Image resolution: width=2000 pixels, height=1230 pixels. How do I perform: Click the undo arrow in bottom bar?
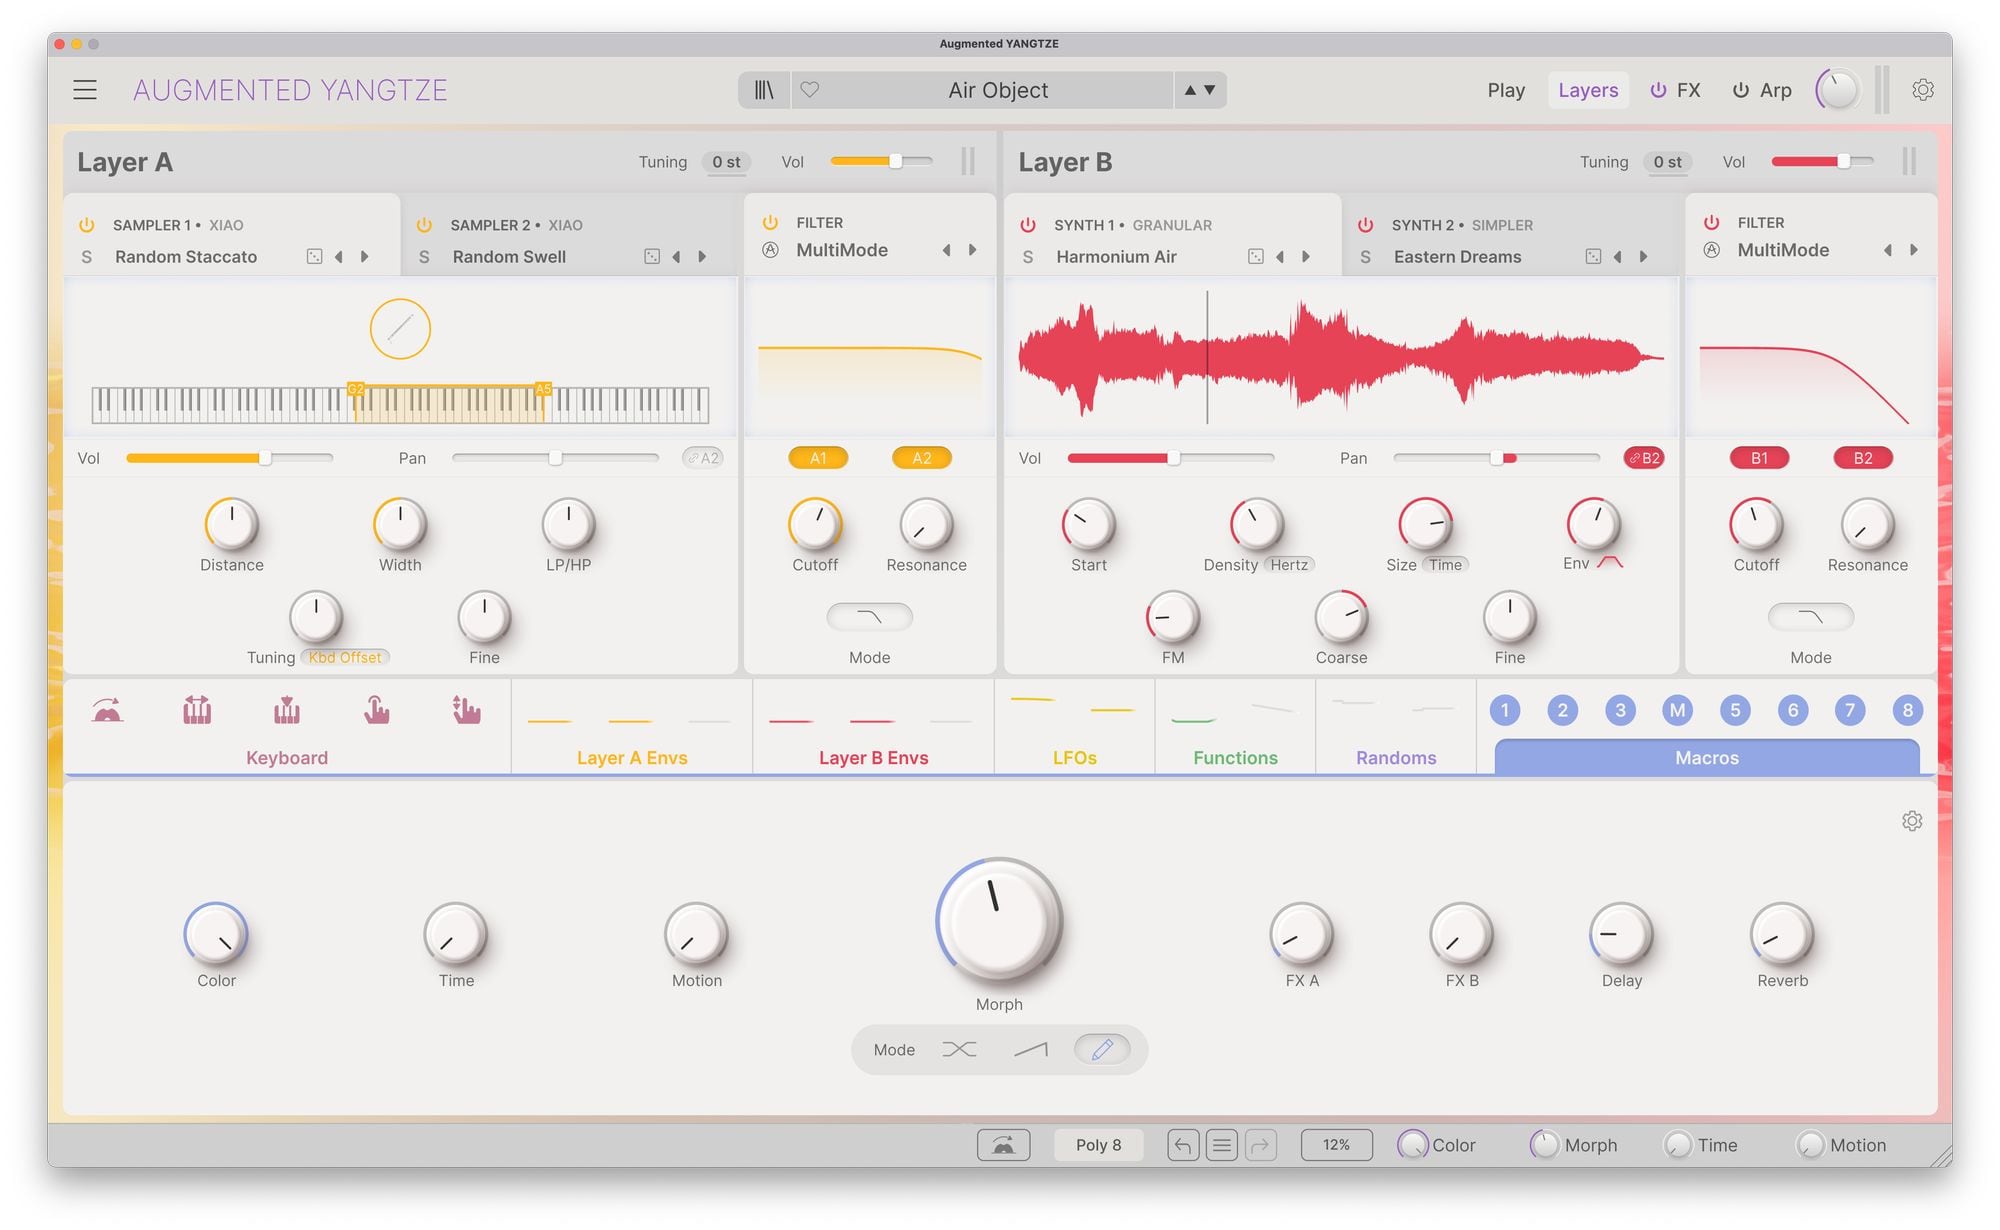point(1182,1145)
